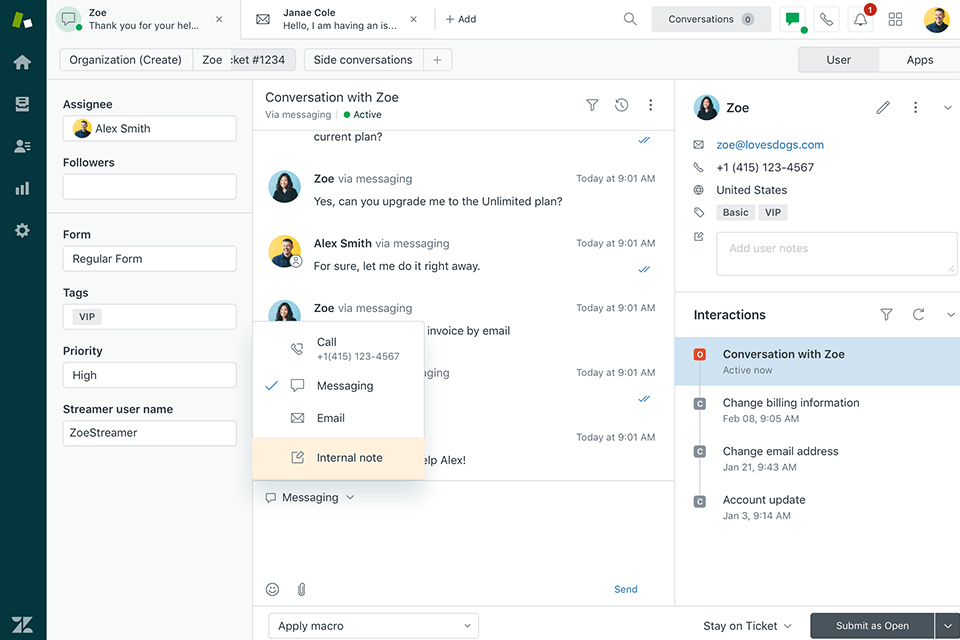This screenshot has height=640, width=960.
Task: Open the Reporting bar chart icon
Action: pos(22,188)
